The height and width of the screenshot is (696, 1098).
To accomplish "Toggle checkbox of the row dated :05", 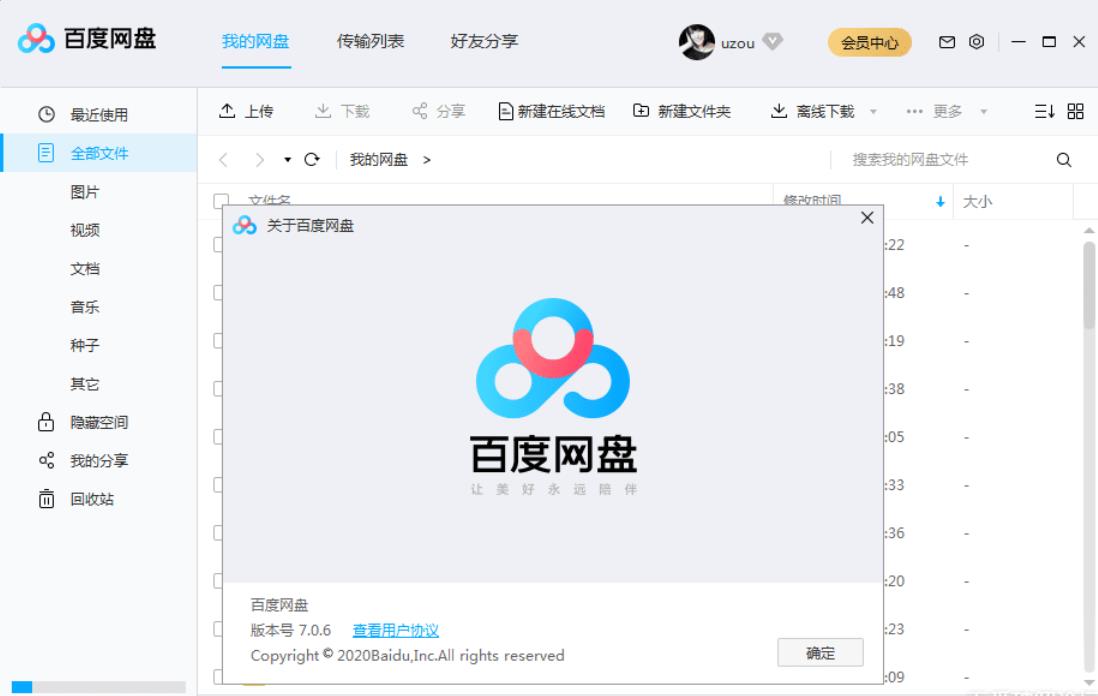I will tap(218, 437).
